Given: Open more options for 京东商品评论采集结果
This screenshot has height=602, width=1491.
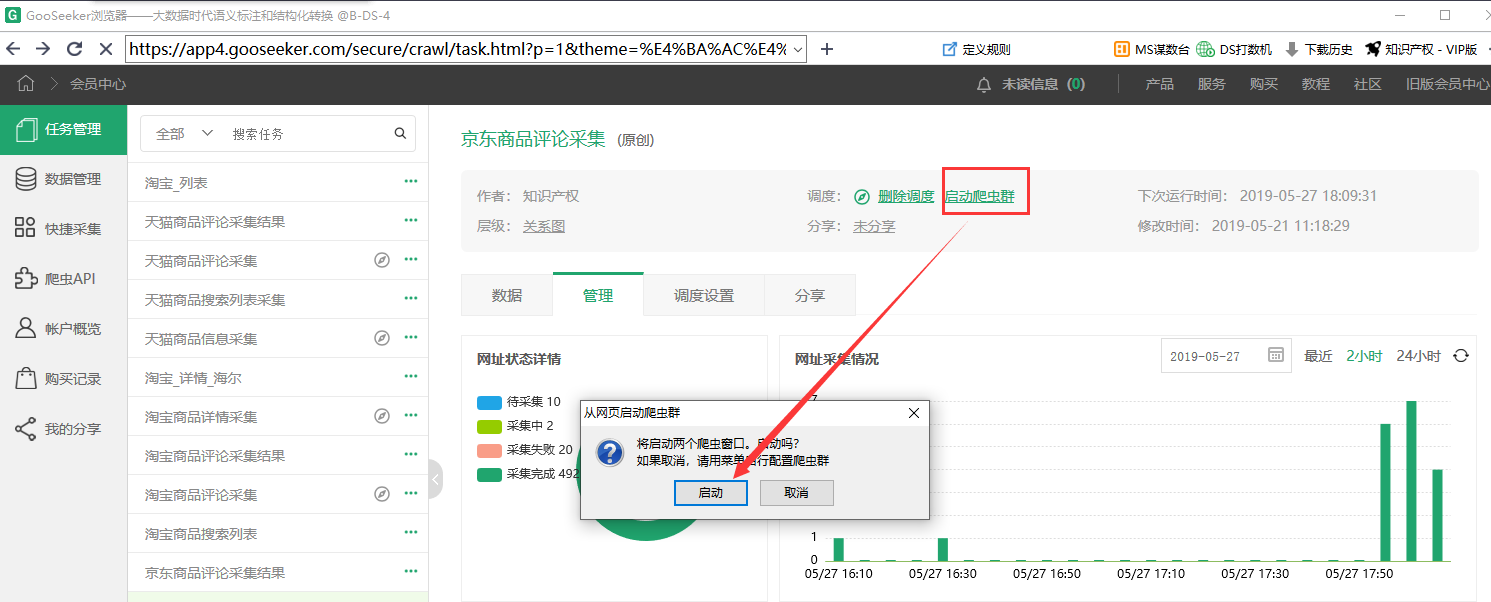Looking at the screenshot, I should pyautogui.click(x=410, y=572).
